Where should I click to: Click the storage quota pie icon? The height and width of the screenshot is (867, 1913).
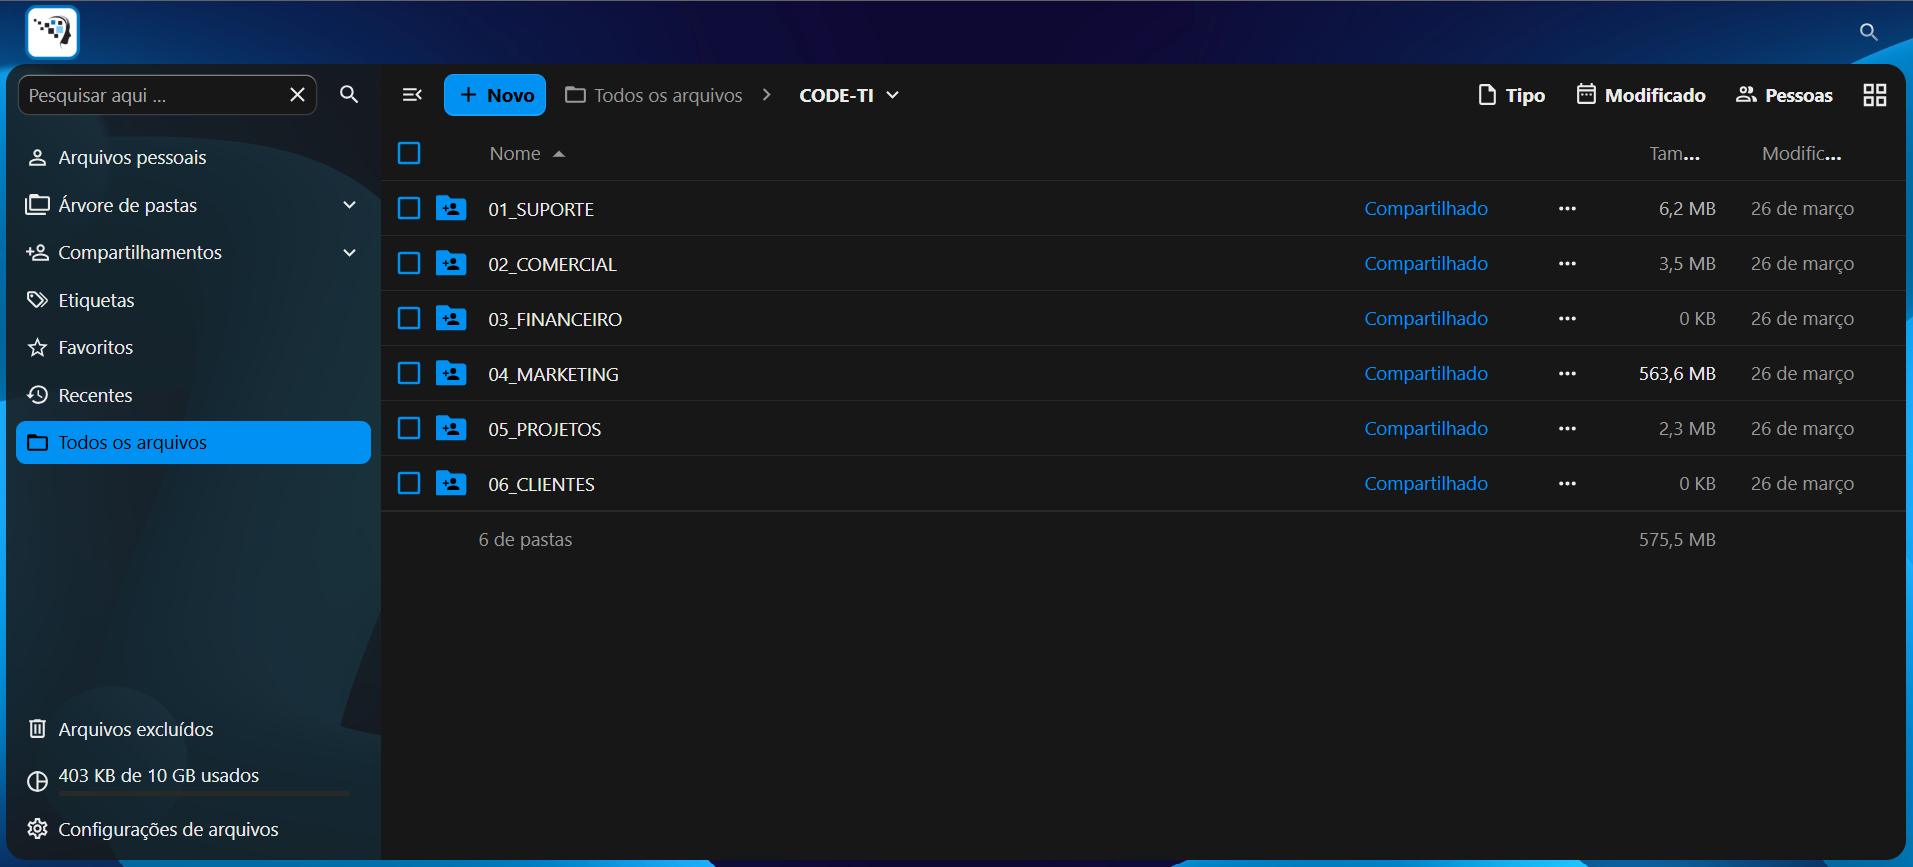(37, 781)
